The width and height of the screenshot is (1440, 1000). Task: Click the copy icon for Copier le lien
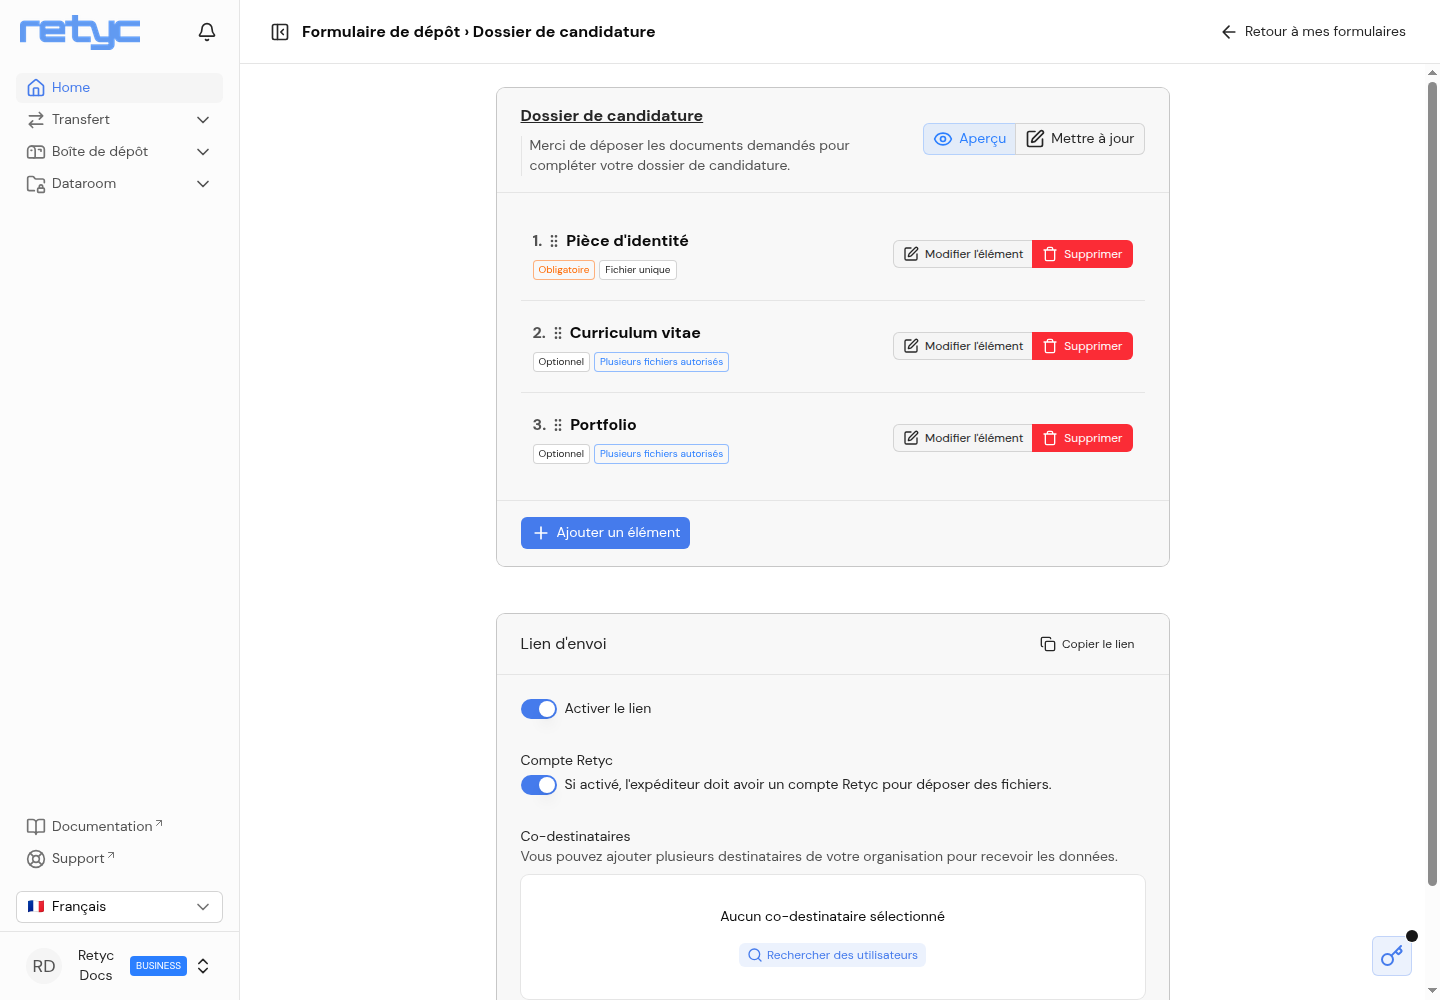1048,644
